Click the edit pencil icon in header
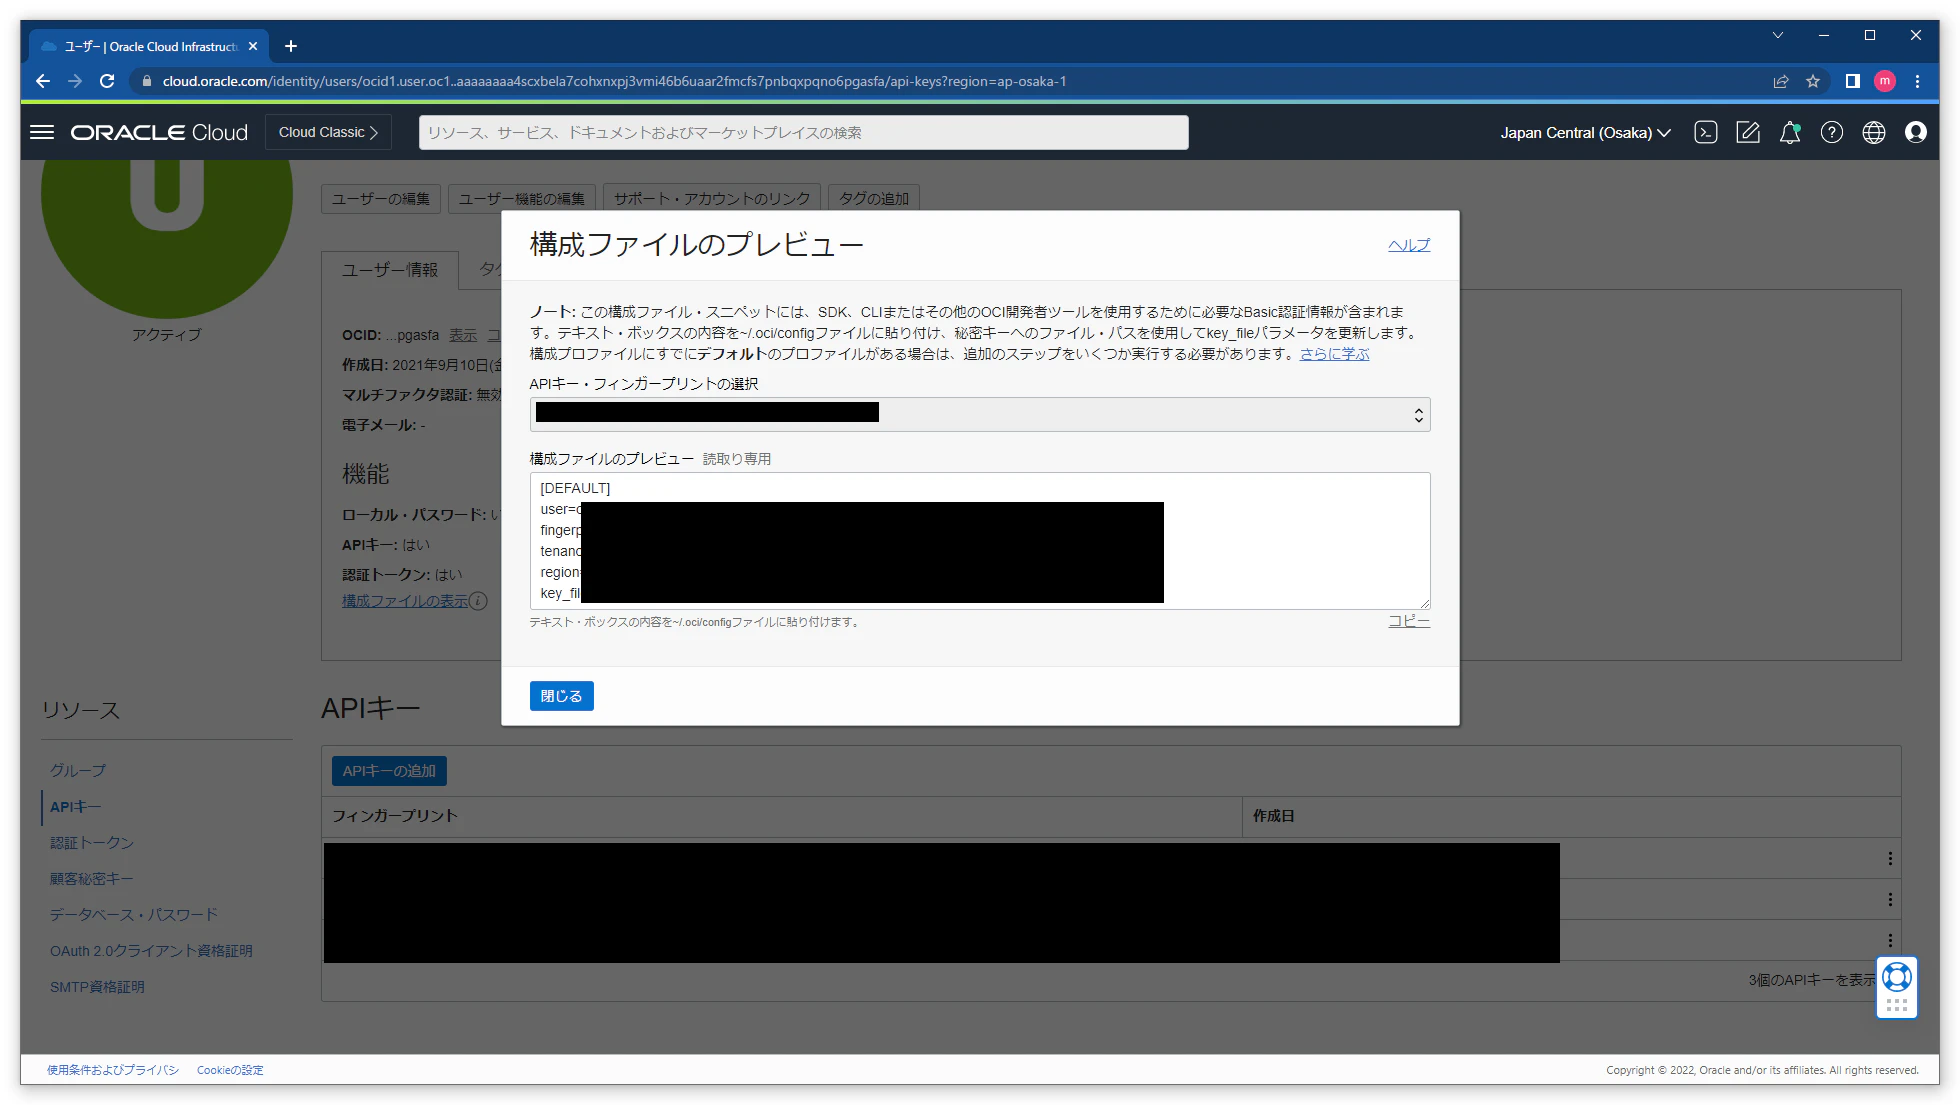This screenshot has height=1105, width=1960. coord(1748,132)
